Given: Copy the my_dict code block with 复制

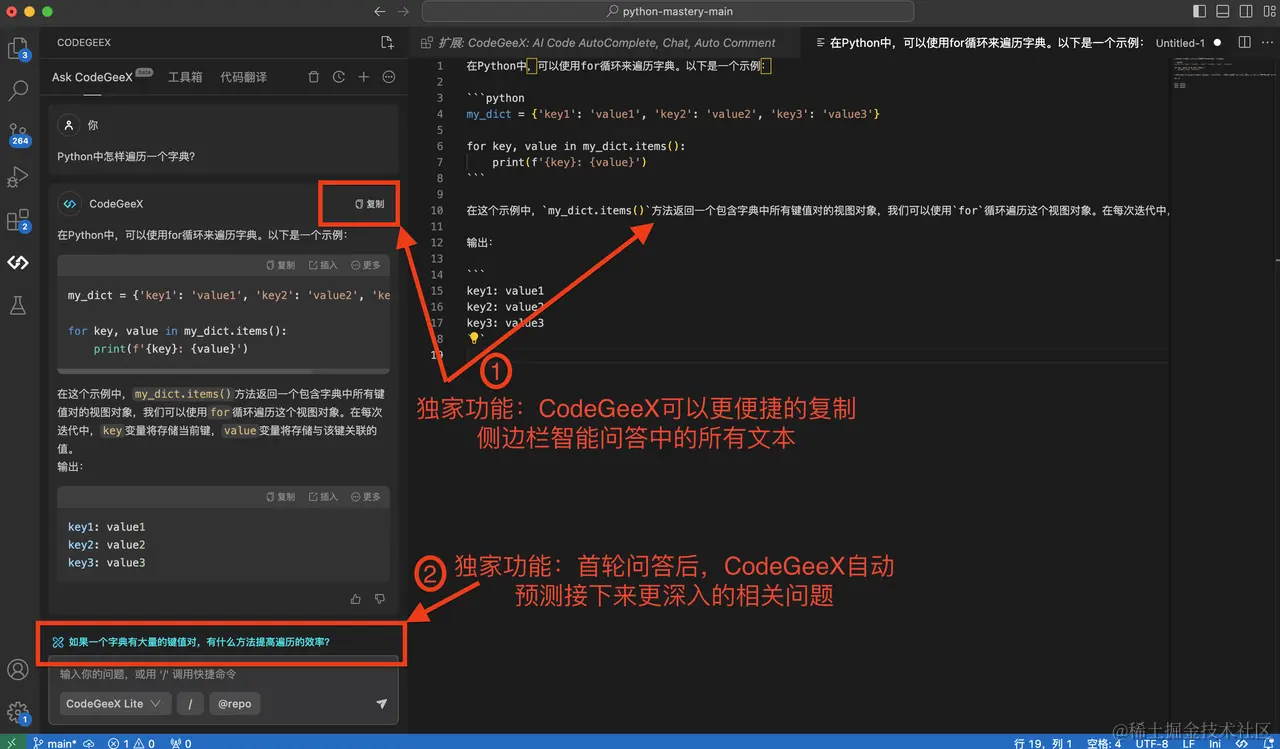Looking at the screenshot, I should point(280,265).
